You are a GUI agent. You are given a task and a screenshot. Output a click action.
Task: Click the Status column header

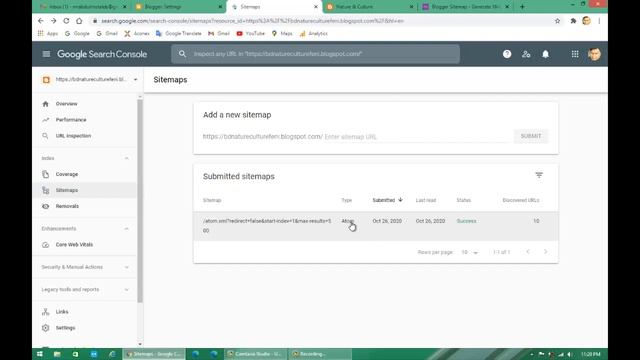[x=463, y=200]
